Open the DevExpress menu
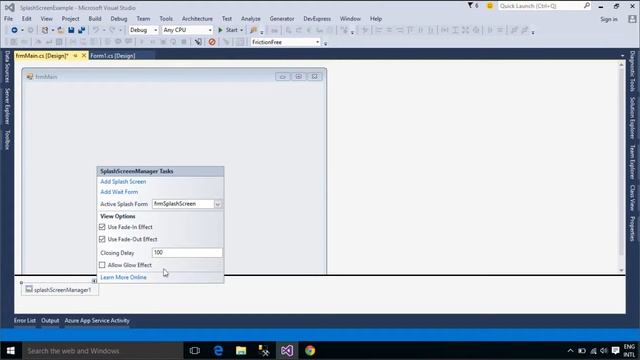Screen dimensions: 640x360 pos(317,19)
